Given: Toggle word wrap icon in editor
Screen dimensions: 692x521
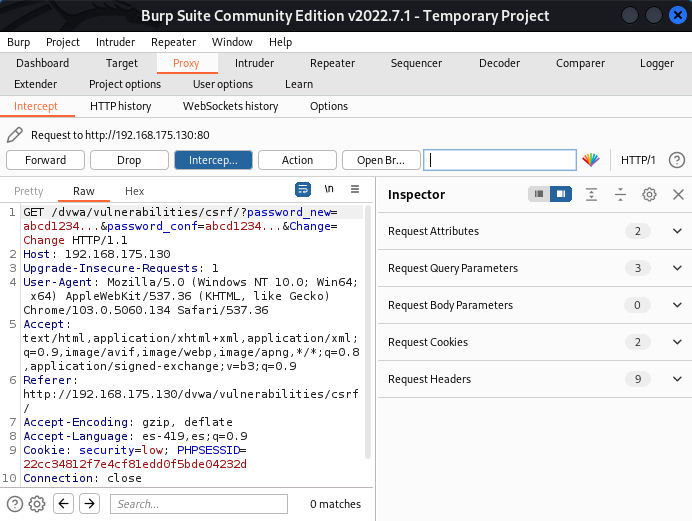Looking at the screenshot, I should [303, 189].
